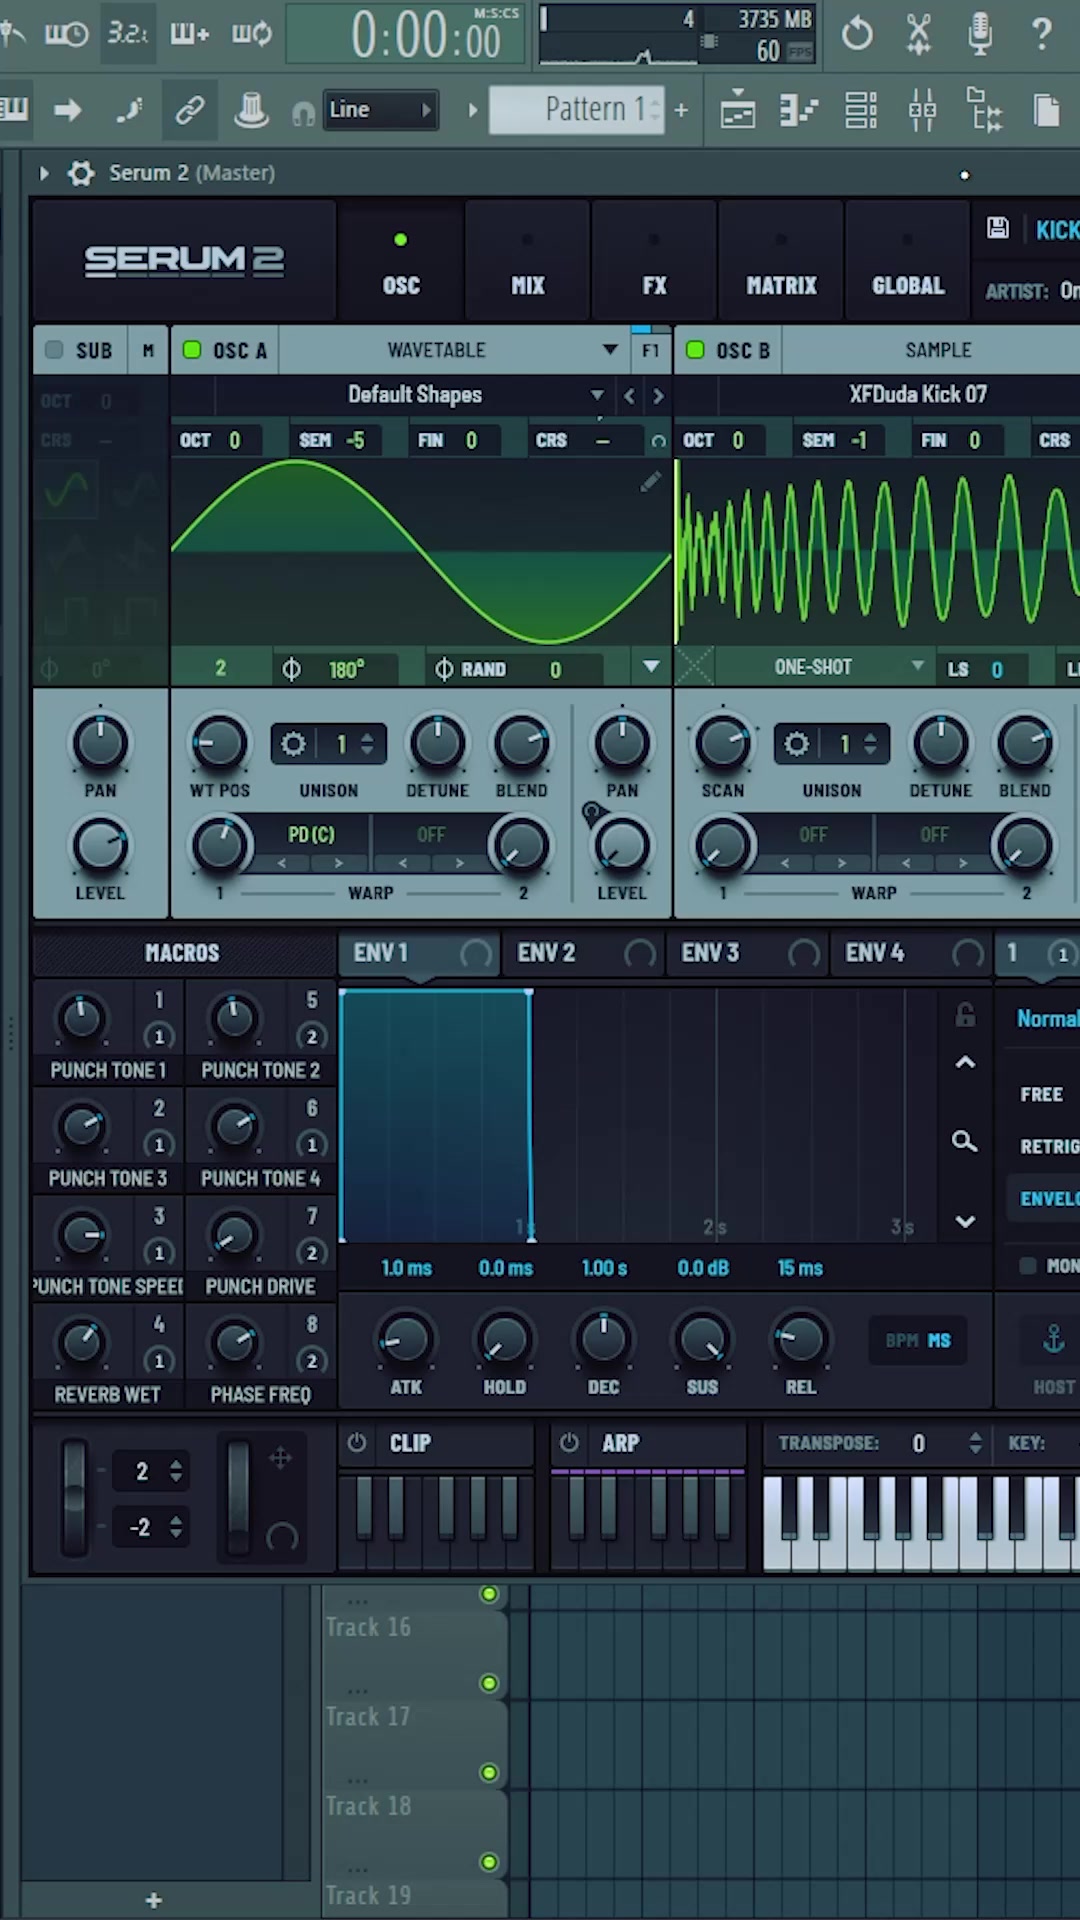Click the TRANSPOSE value stepper
The image size is (1080, 1920).
[975, 1442]
